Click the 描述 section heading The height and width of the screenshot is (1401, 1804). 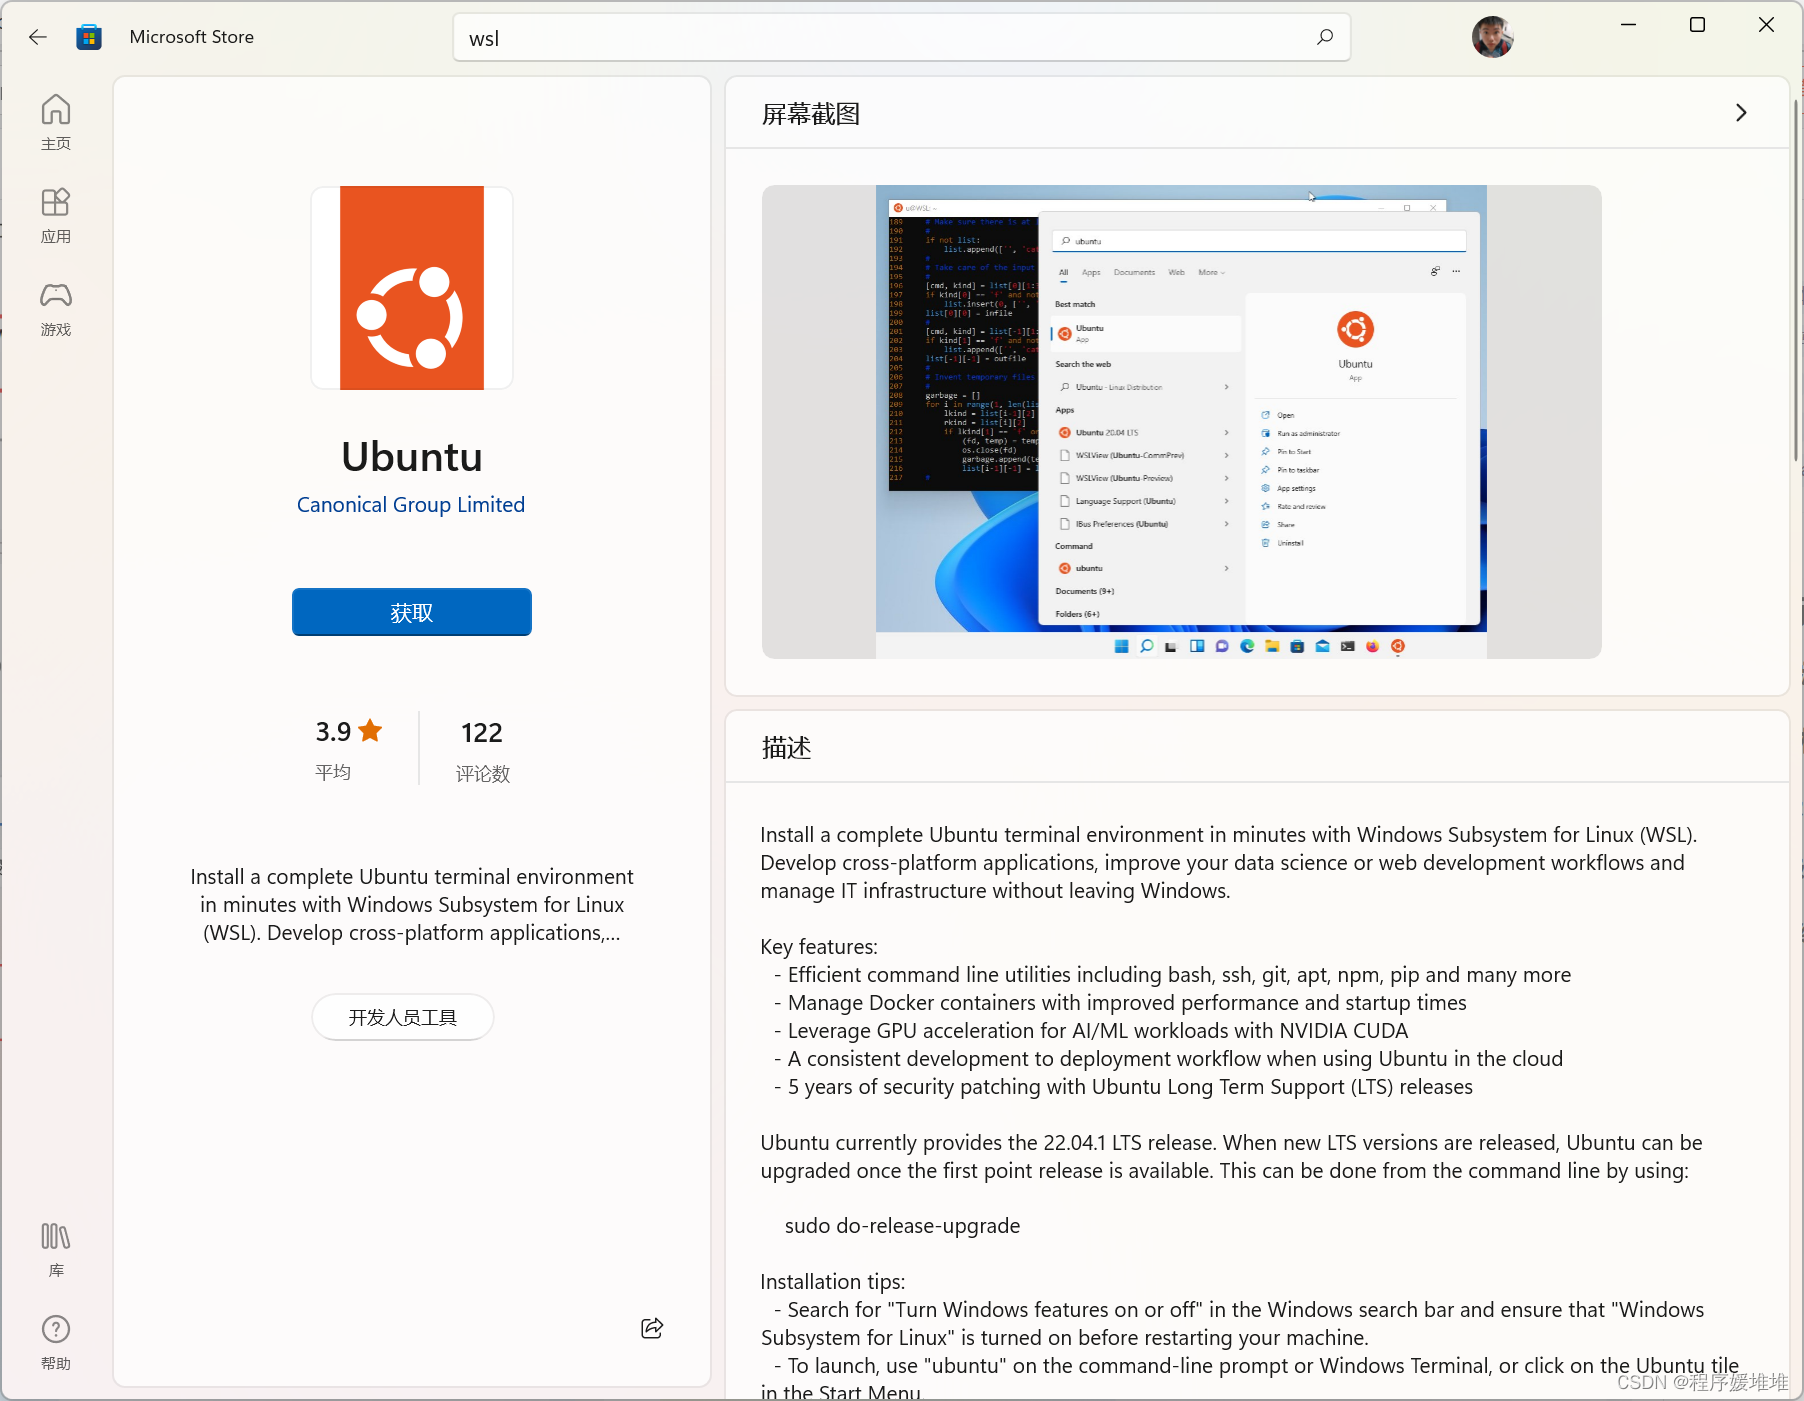(786, 748)
